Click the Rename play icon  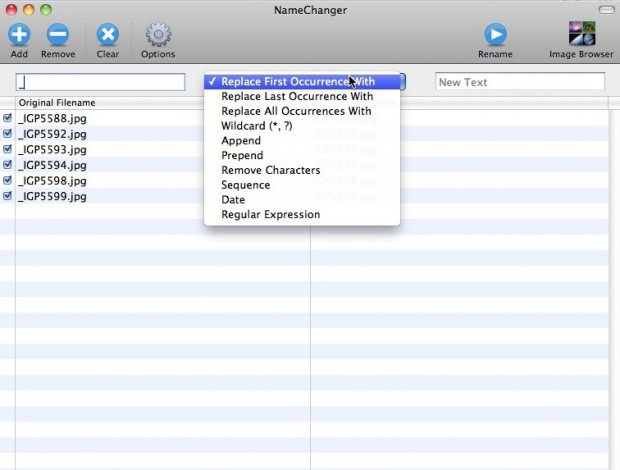[x=495, y=35]
